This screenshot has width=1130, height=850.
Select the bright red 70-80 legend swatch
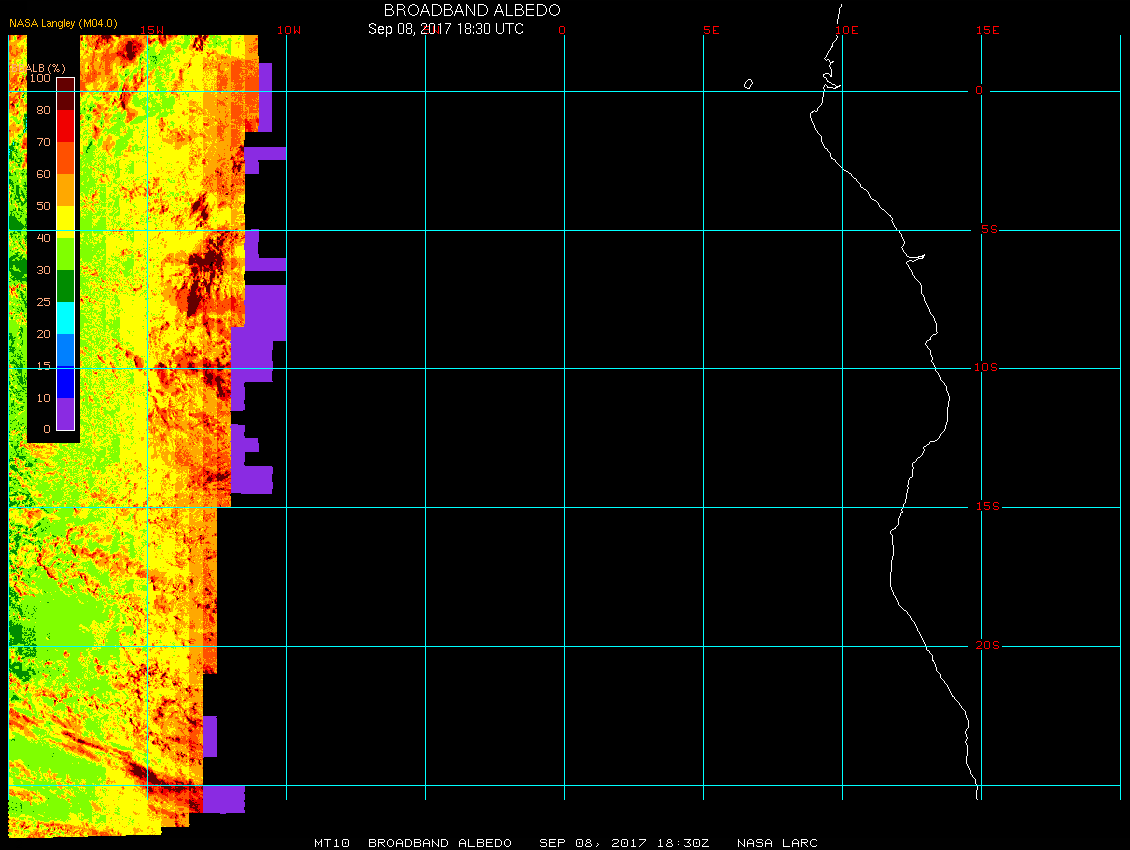66,125
